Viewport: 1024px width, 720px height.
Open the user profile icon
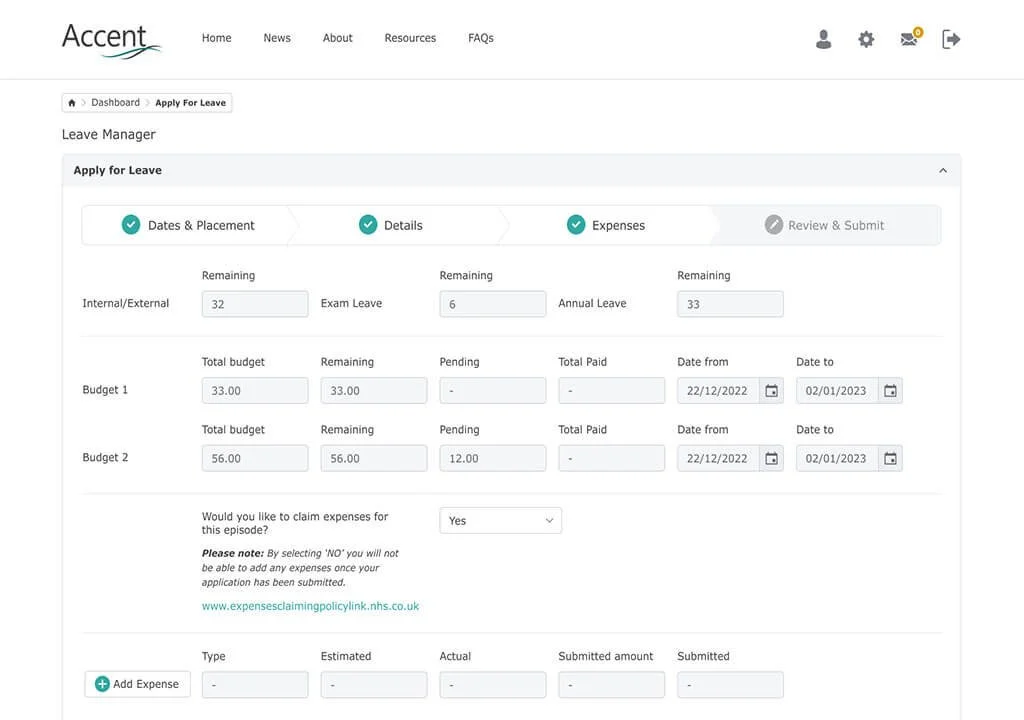[x=824, y=39]
